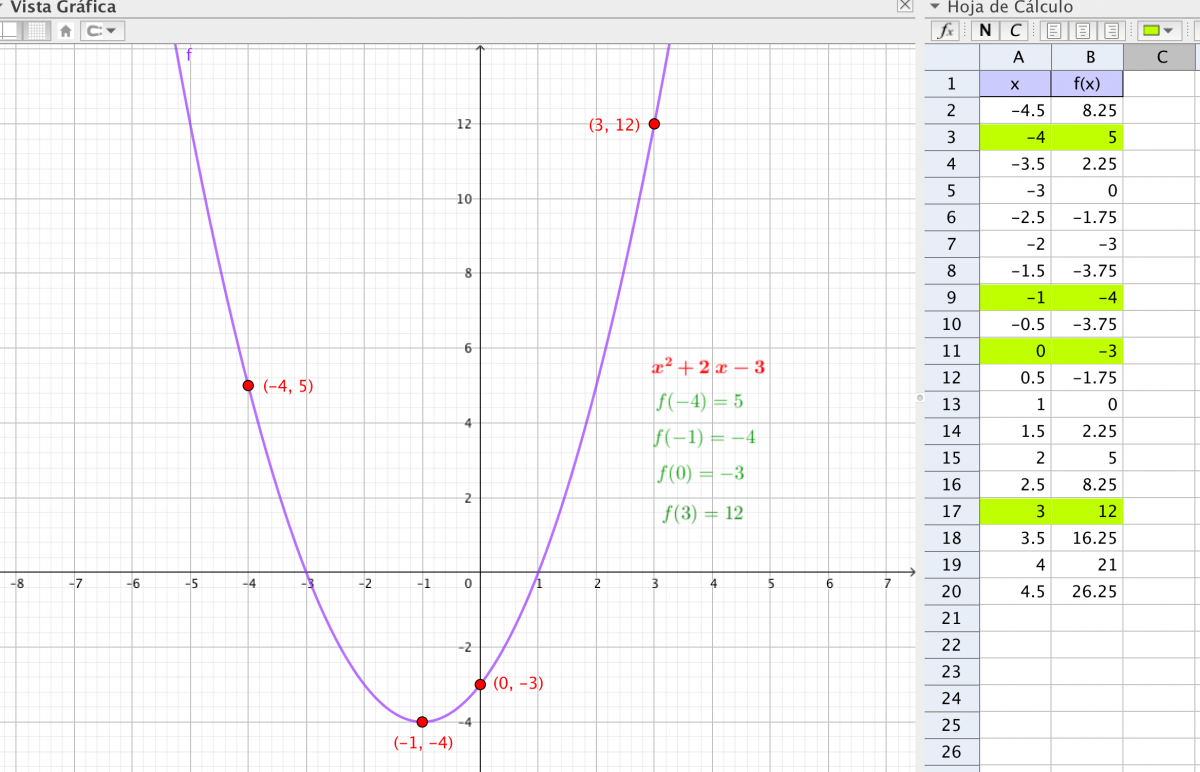Click the home default view icon
This screenshot has width=1200, height=772.
tap(66, 30)
